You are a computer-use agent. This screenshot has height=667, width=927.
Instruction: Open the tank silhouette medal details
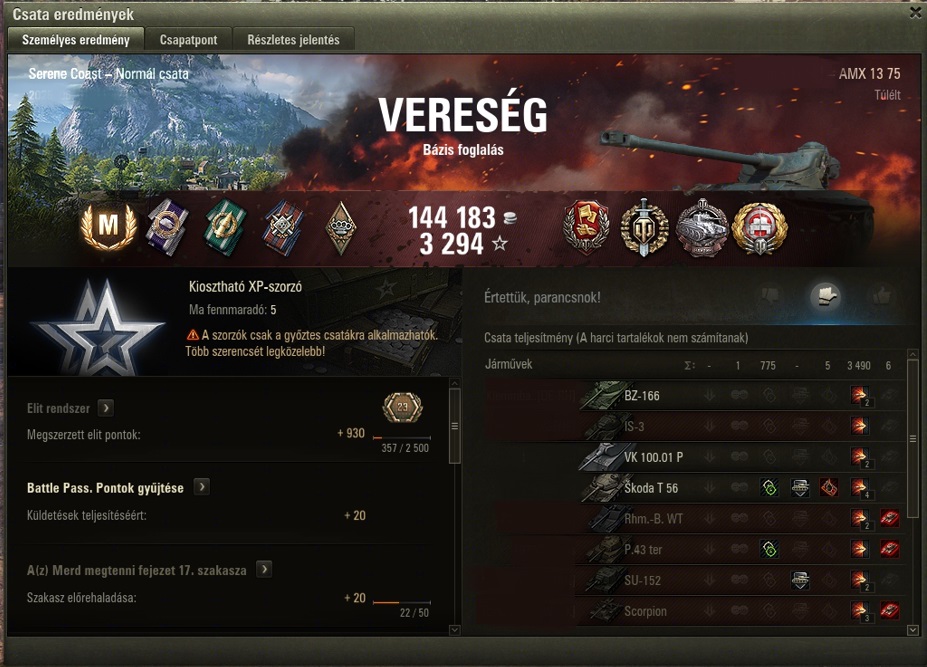[x=702, y=228]
